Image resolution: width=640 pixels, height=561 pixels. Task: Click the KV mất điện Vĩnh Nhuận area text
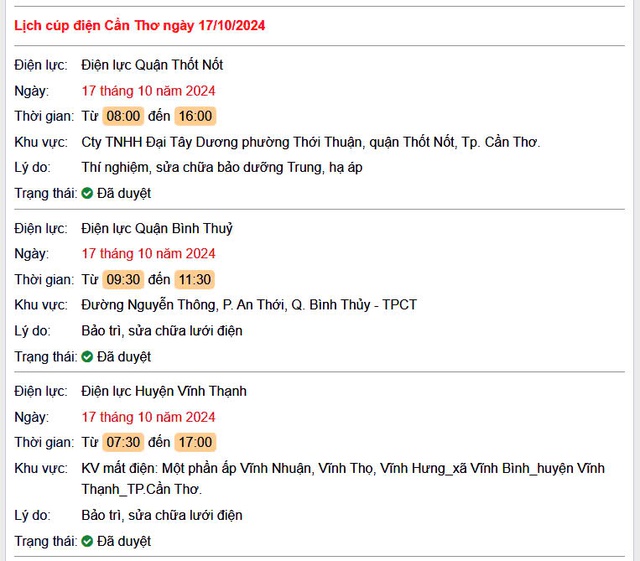click(343, 479)
